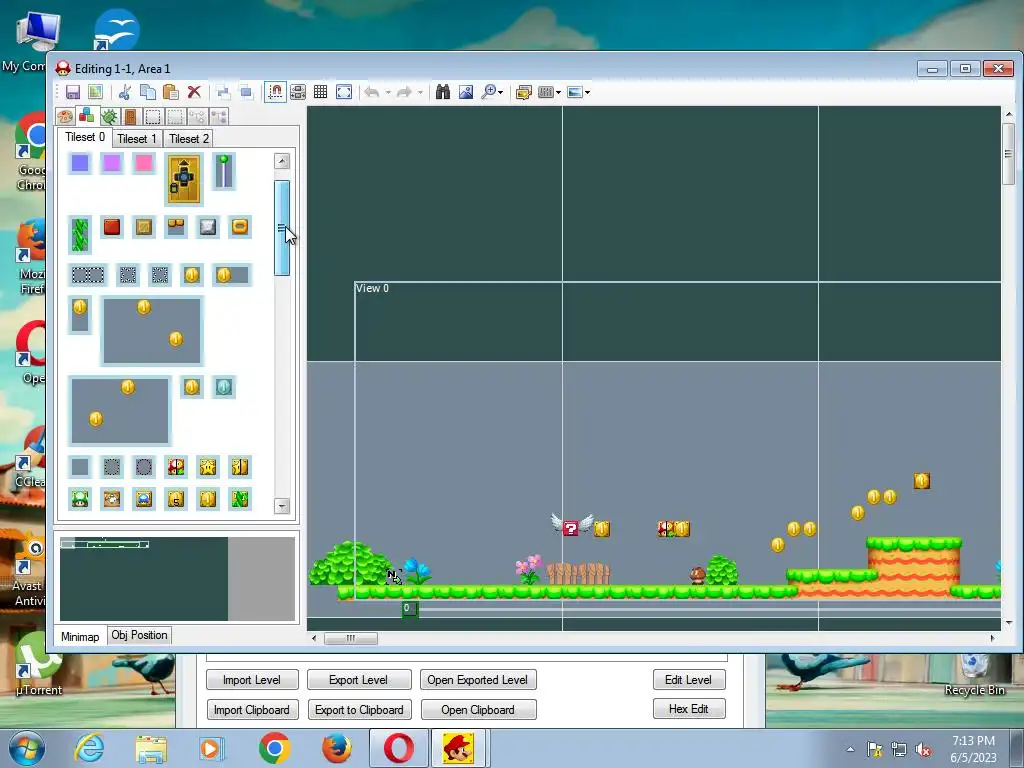Select the mushroom item block in palette
Viewport: 1024px width, 768px height.
point(176,466)
